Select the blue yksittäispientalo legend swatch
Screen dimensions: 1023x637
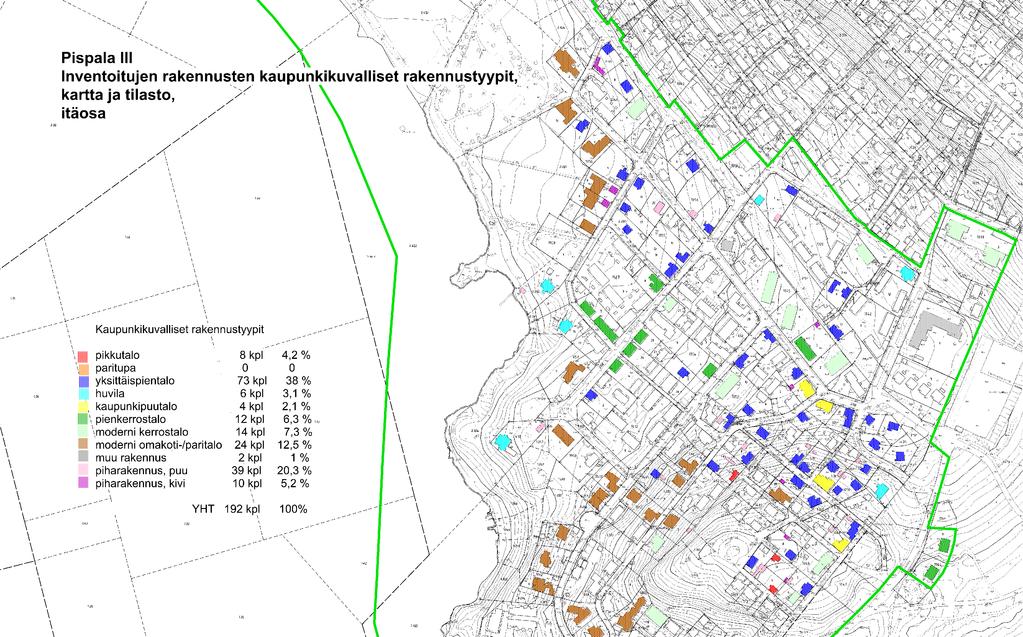(x=82, y=382)
